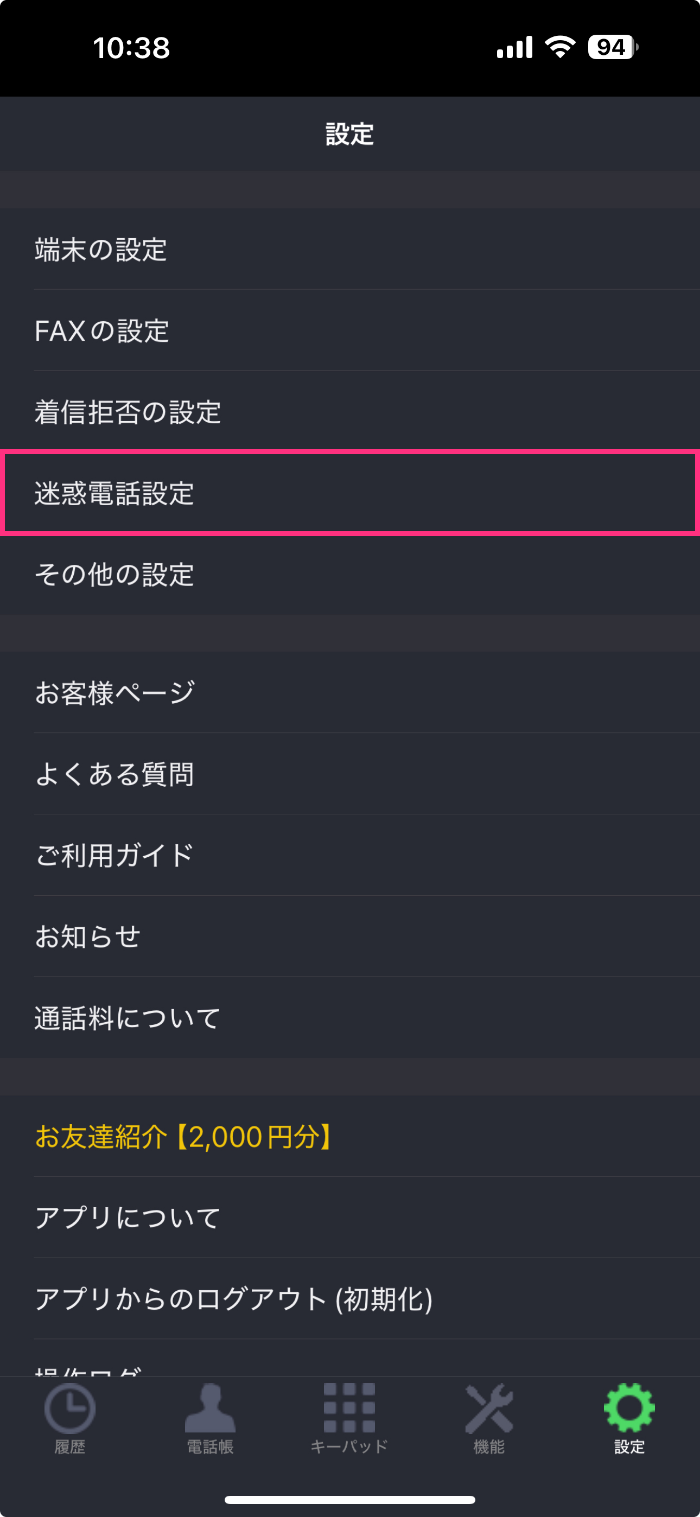The height and width of the screenshot is (1517, 700).
Task: Tap the cellular signal bars
Action: tap(514, 47)
